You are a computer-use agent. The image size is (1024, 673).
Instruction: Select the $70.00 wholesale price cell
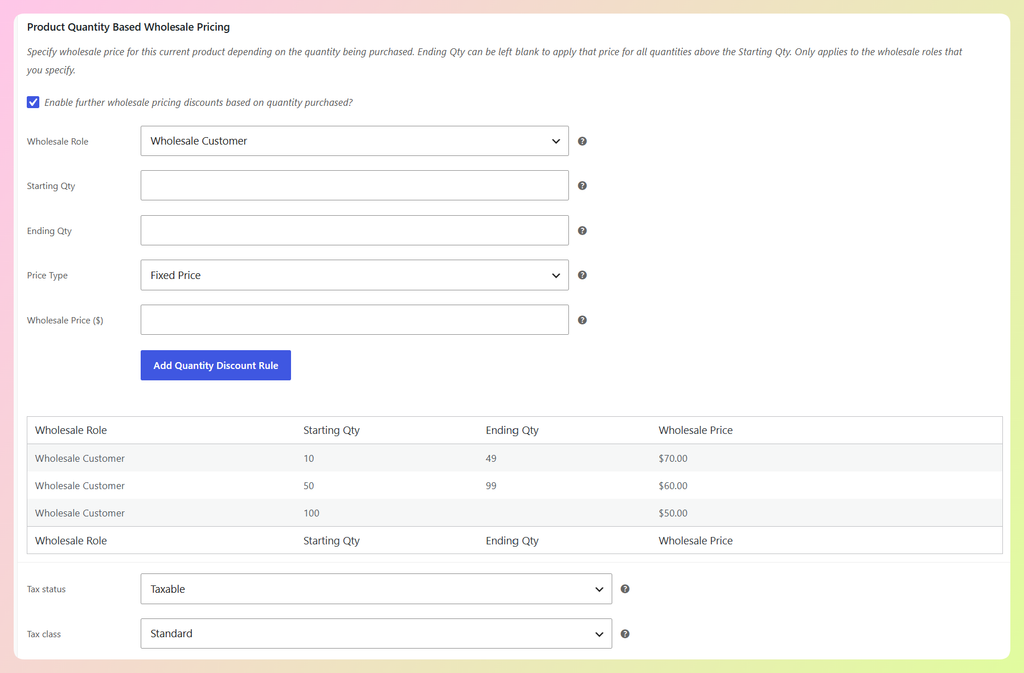pyautogui.click(x=673, y=459)
